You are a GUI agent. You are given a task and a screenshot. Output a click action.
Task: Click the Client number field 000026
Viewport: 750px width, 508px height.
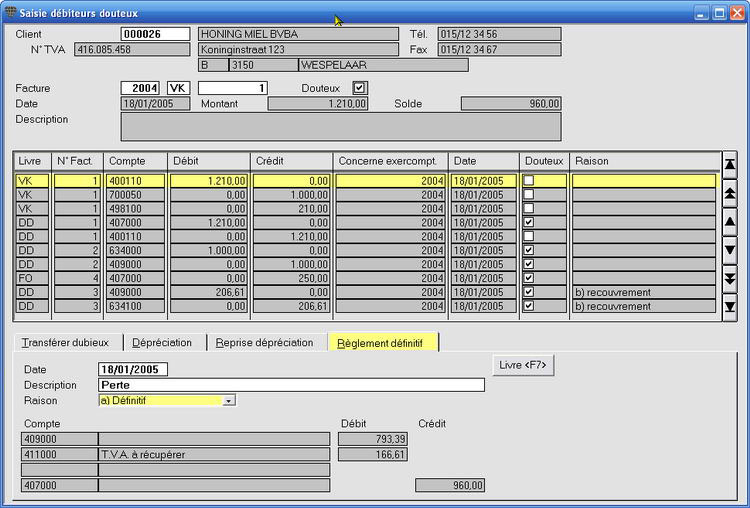coord(155,34)
